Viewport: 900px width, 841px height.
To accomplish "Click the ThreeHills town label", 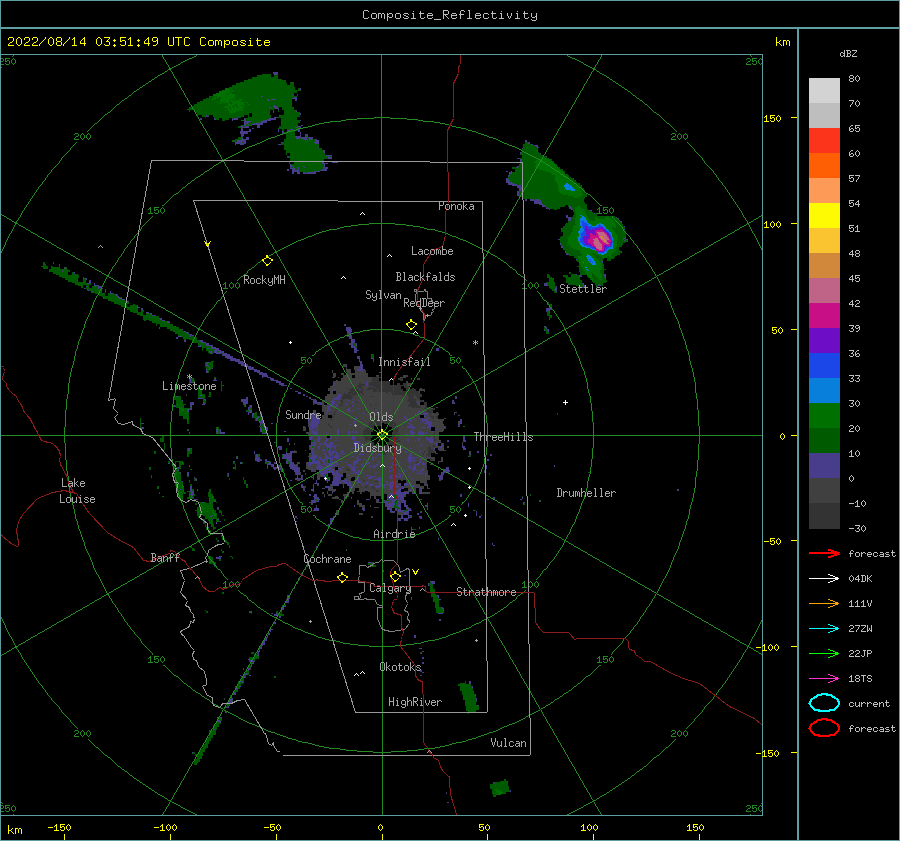I will coord(503,437).
